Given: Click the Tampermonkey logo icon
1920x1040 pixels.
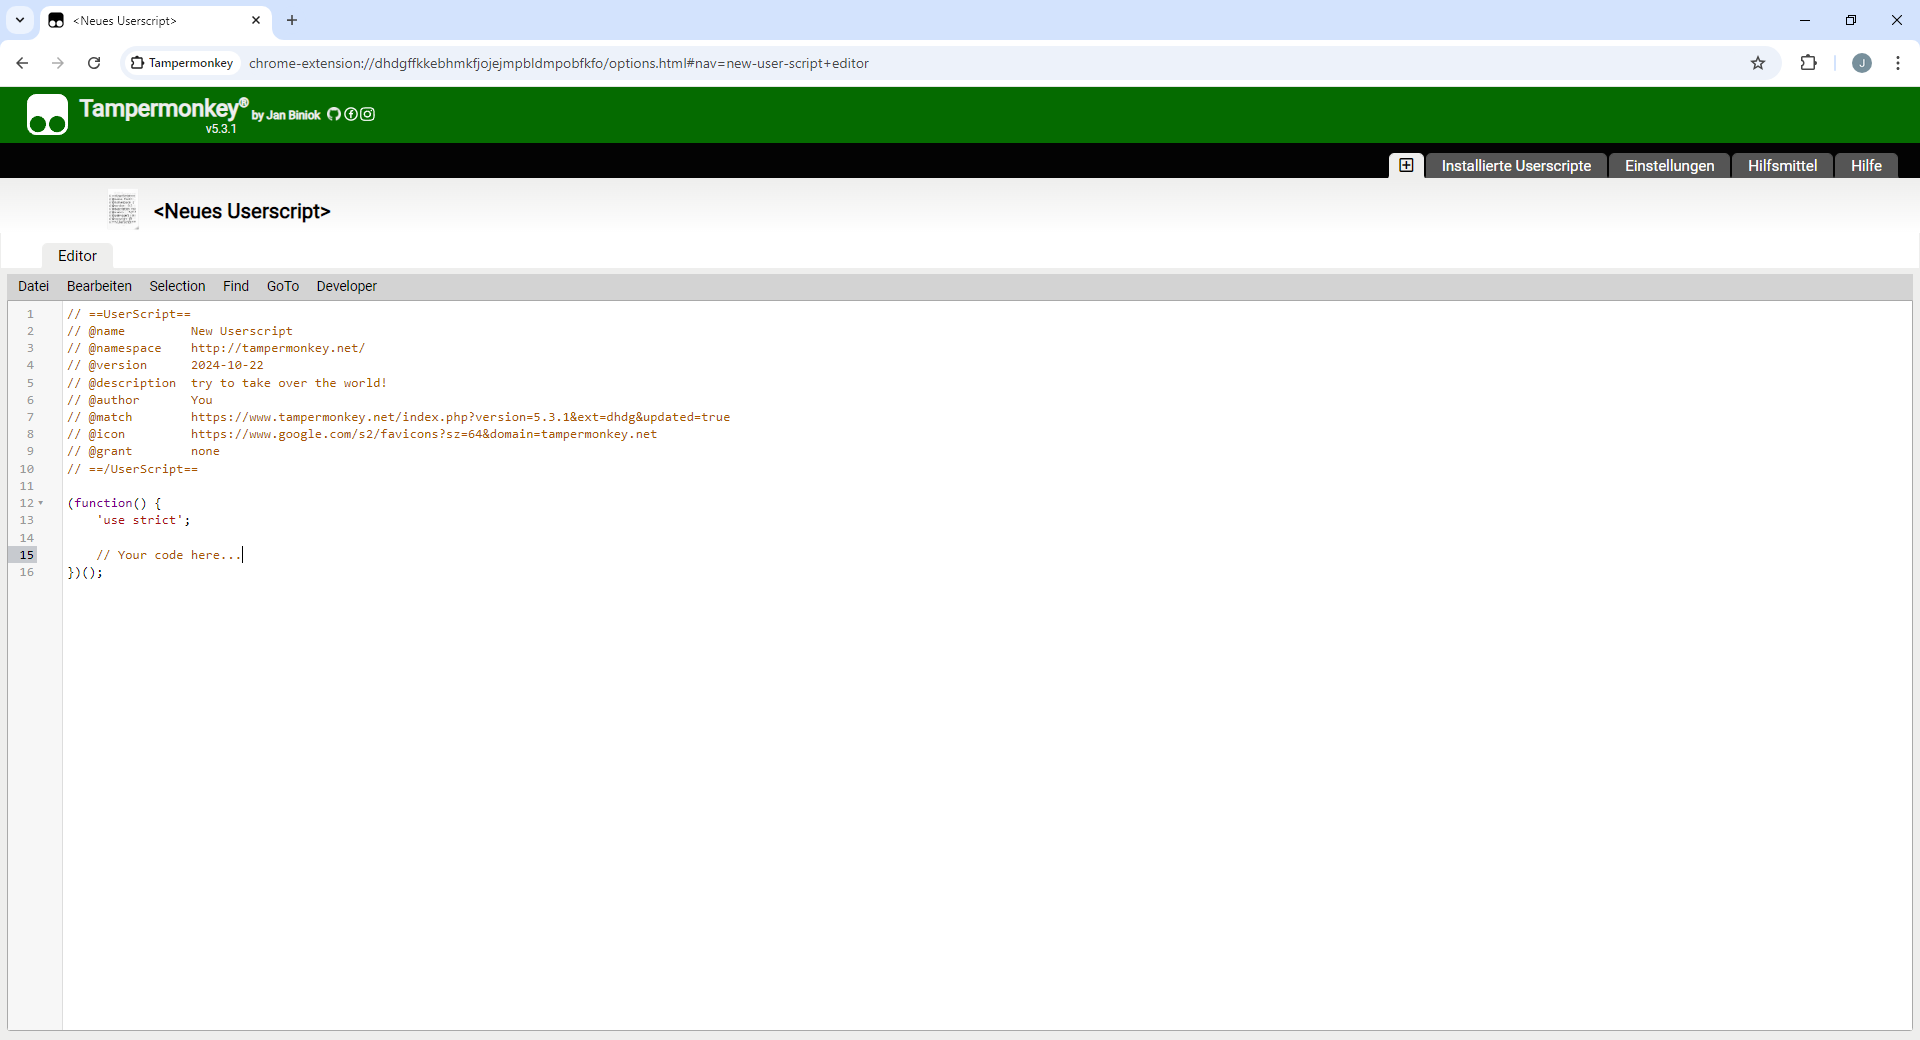Looking at the screenshot, I should click(47, 115).
